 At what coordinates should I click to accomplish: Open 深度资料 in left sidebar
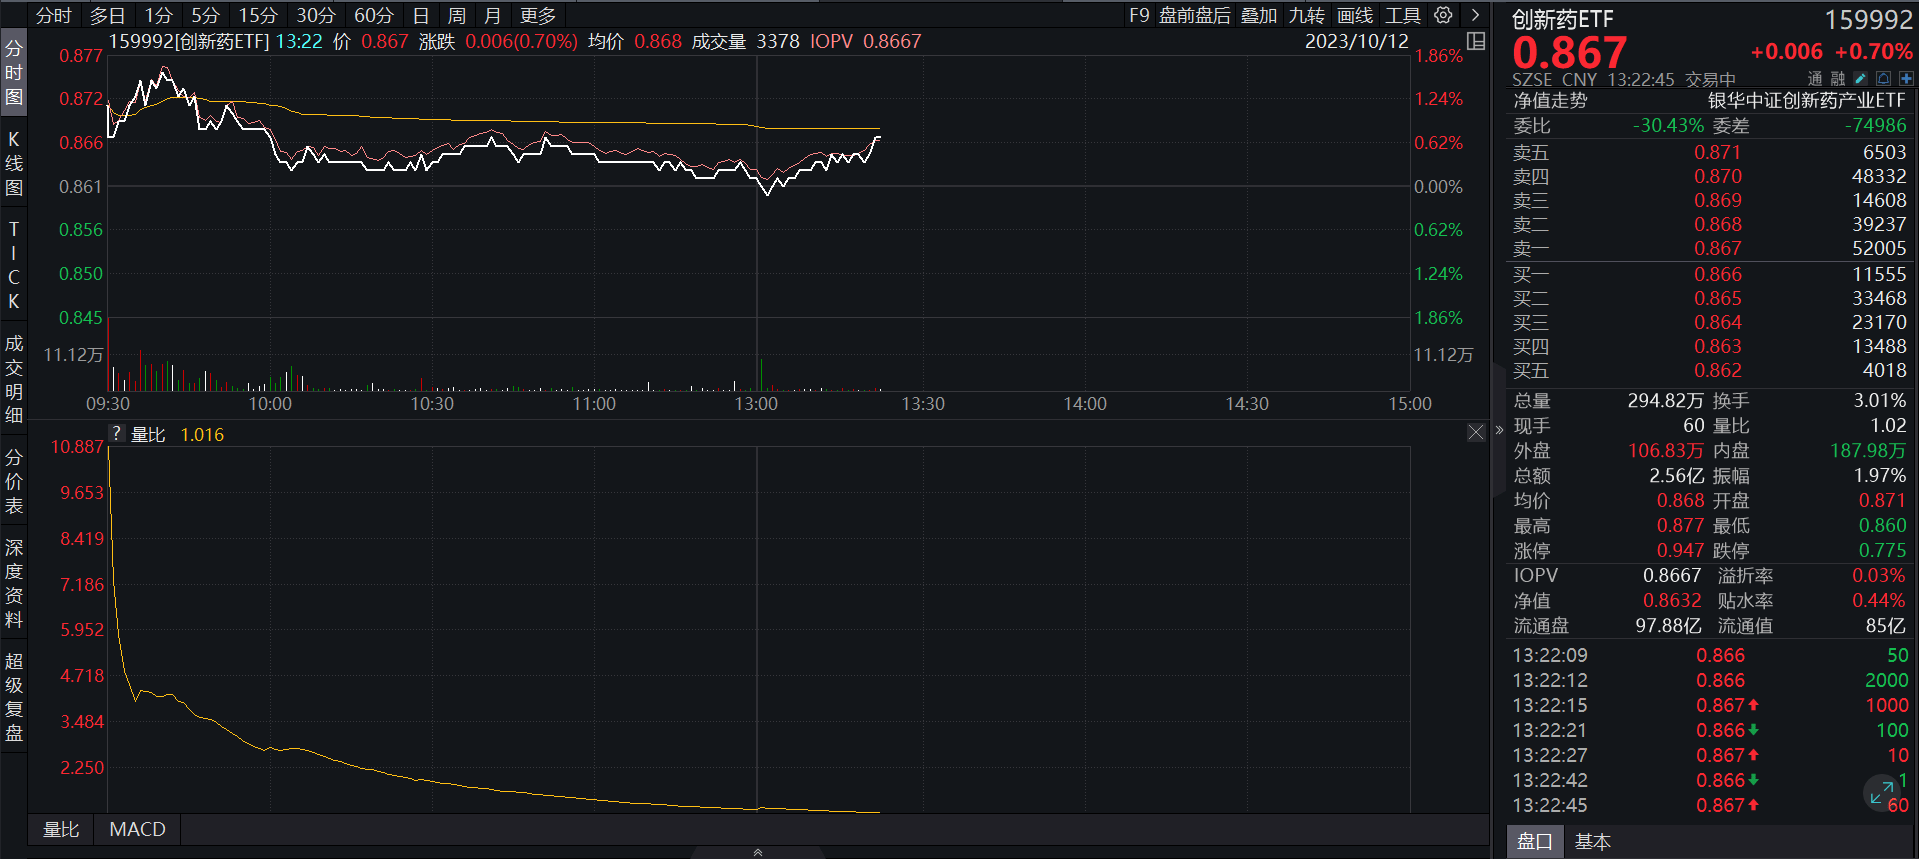point(14,584)
